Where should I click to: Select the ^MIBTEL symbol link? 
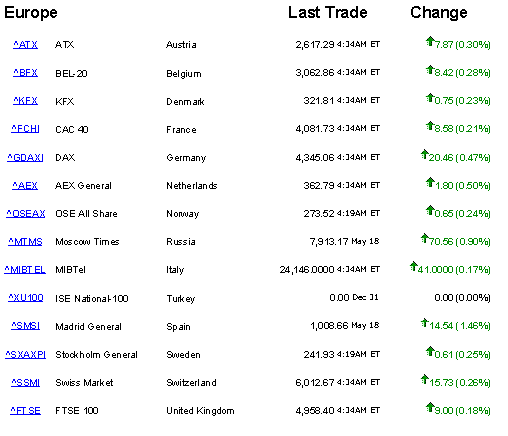25,270
